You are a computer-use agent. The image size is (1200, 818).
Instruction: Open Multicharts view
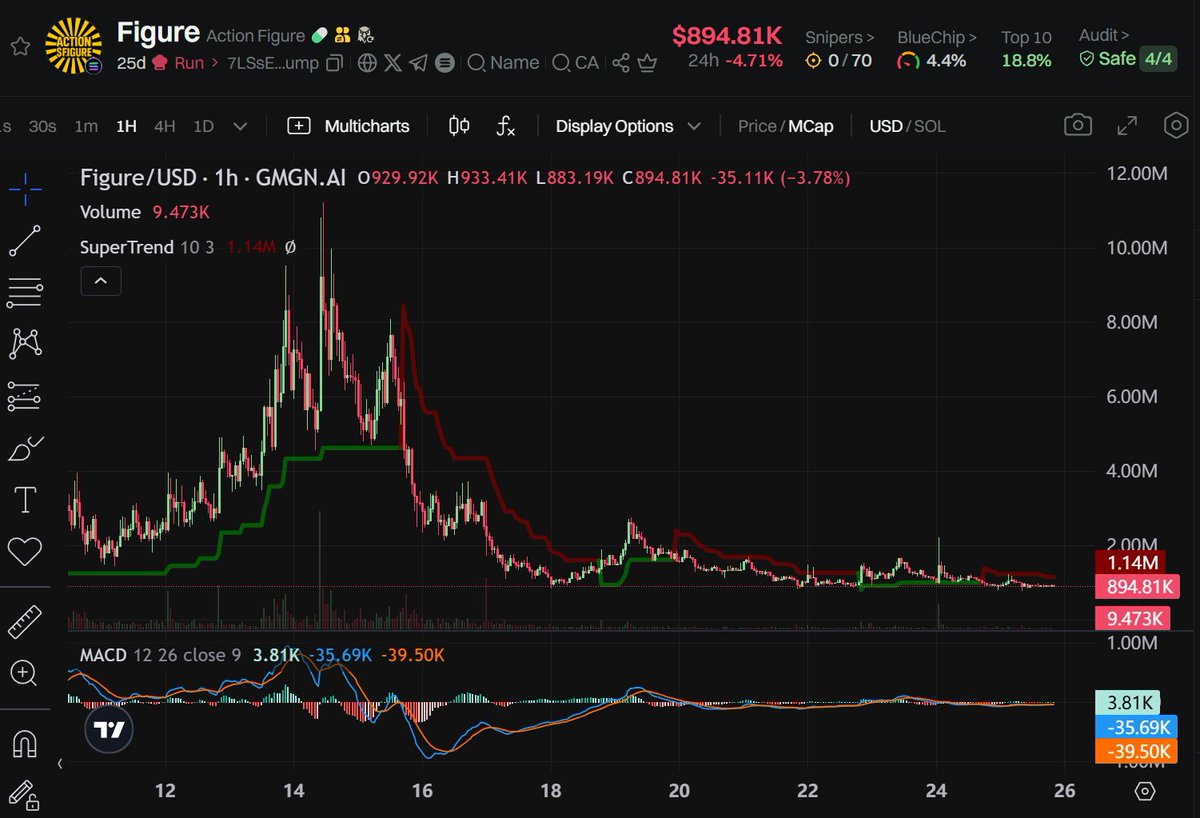(x=348, y=126)
